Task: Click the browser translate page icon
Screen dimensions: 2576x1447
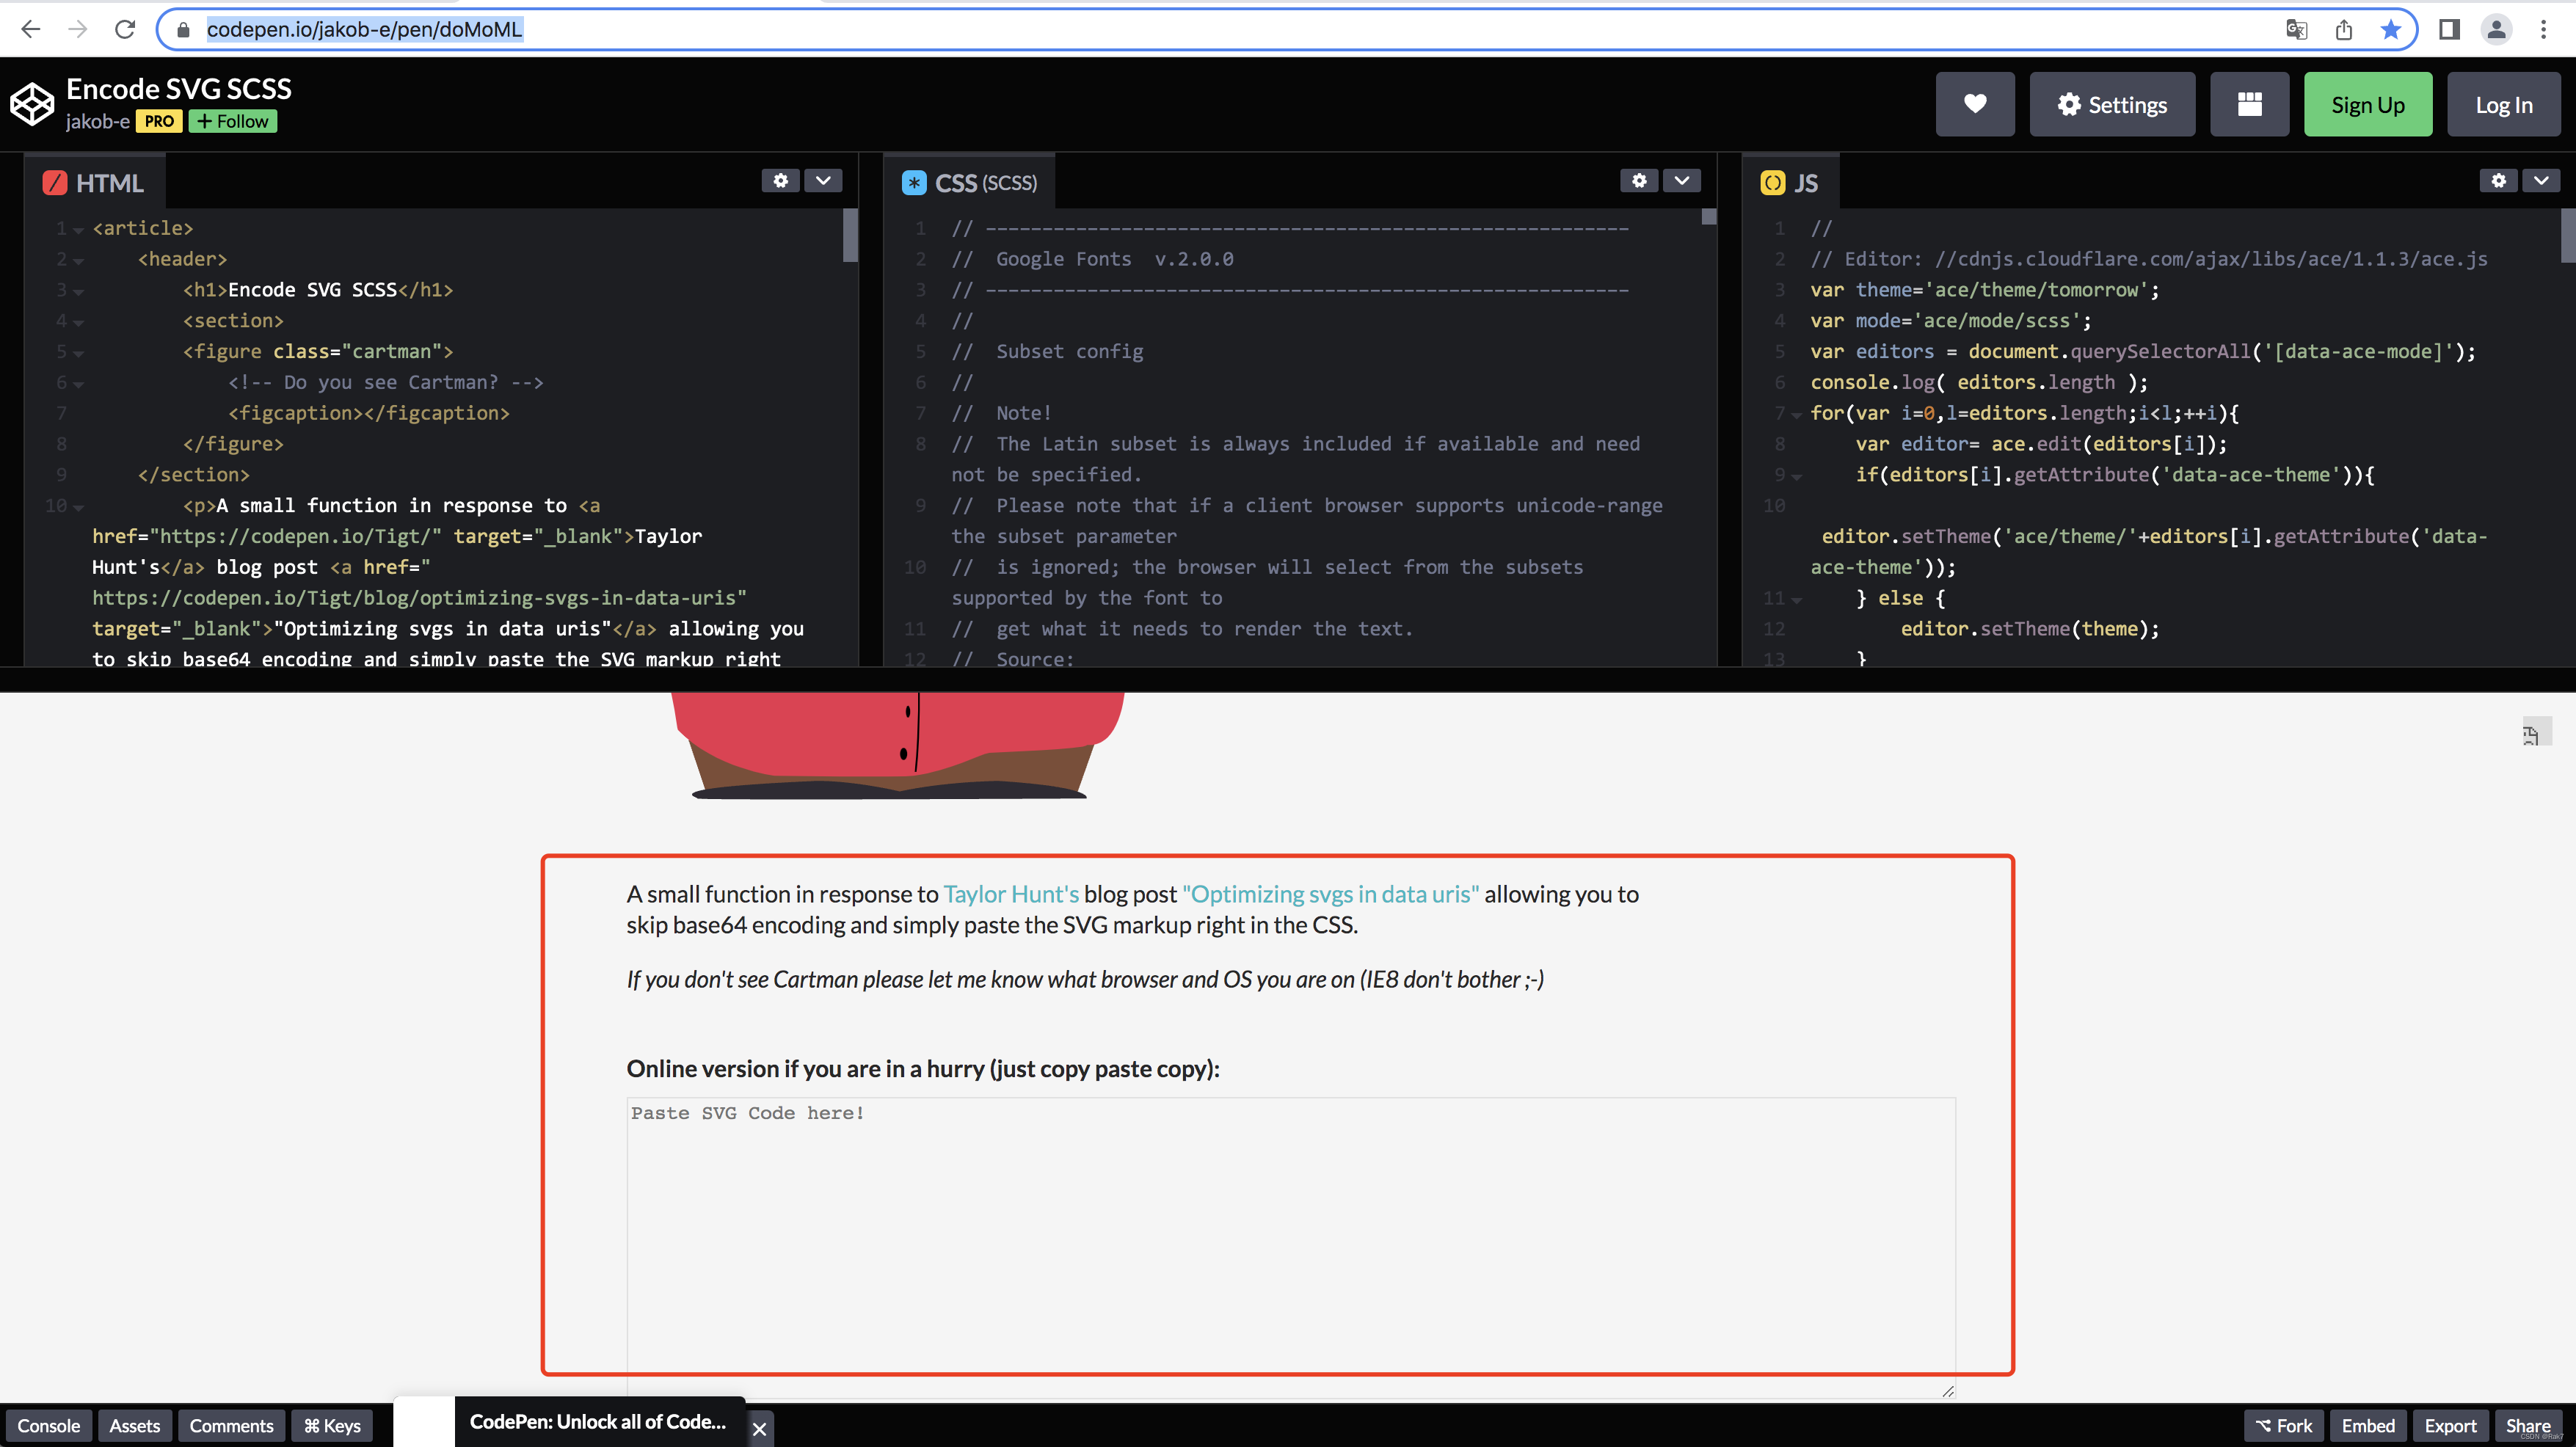Action: pos(2296,29)
